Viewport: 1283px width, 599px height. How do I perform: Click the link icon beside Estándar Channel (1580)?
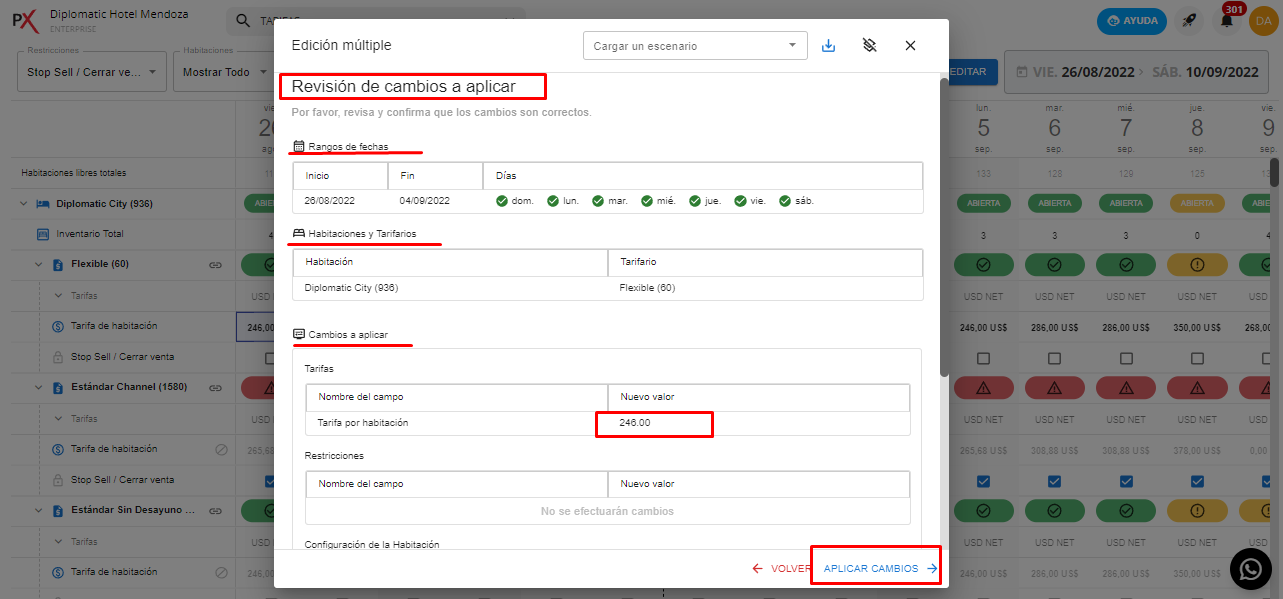(215, 387)
